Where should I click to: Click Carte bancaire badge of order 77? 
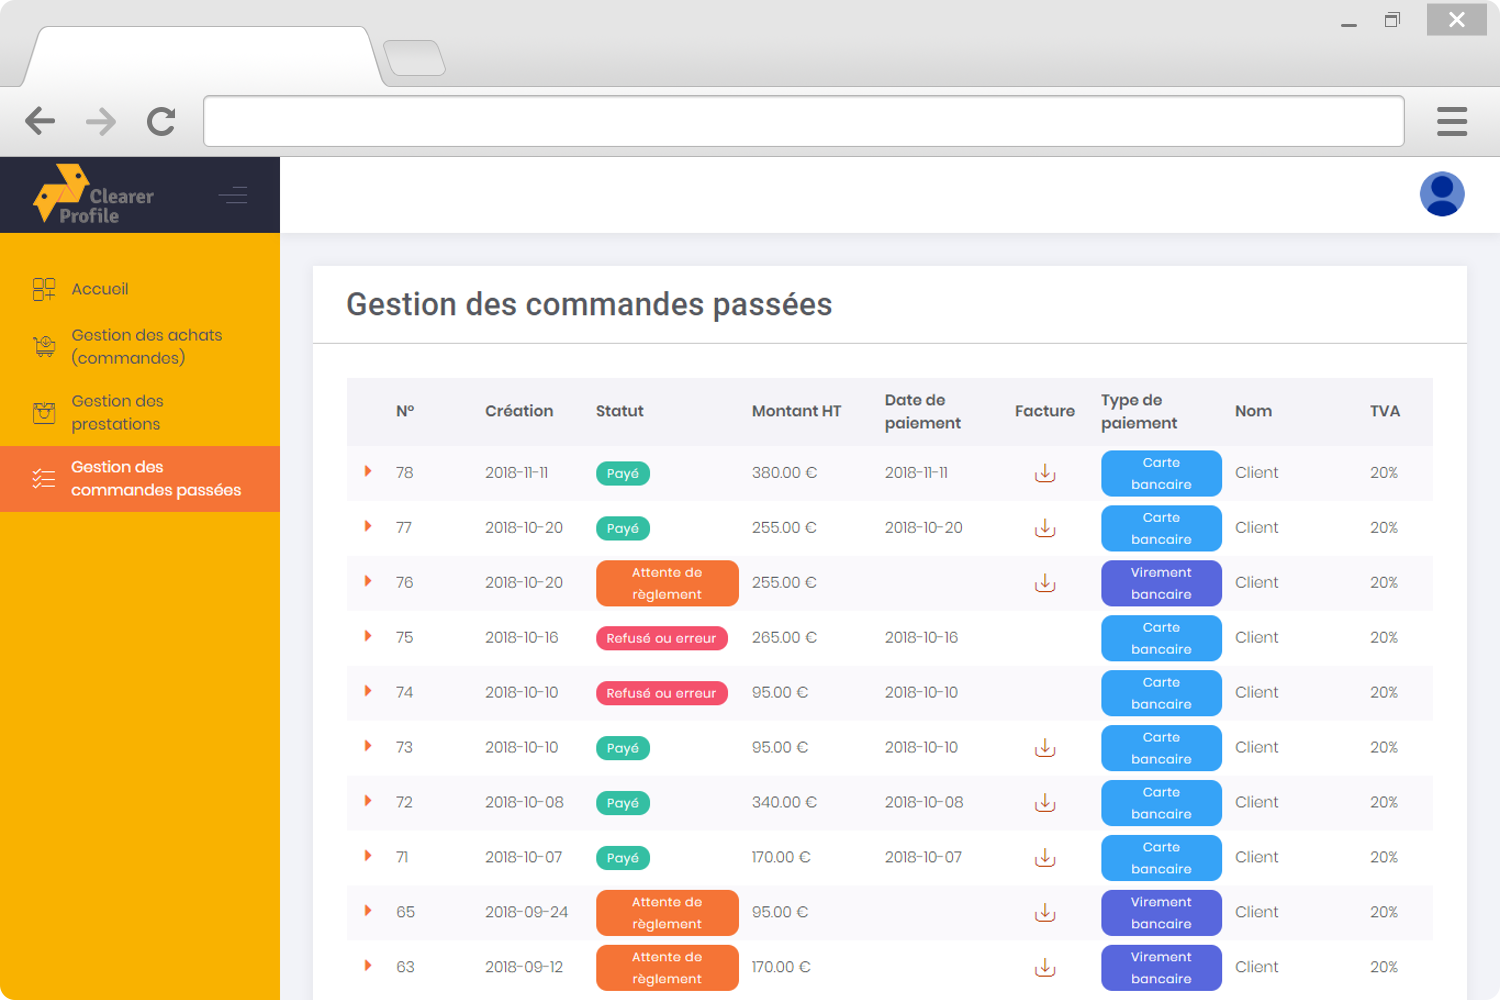point(1161,528)
